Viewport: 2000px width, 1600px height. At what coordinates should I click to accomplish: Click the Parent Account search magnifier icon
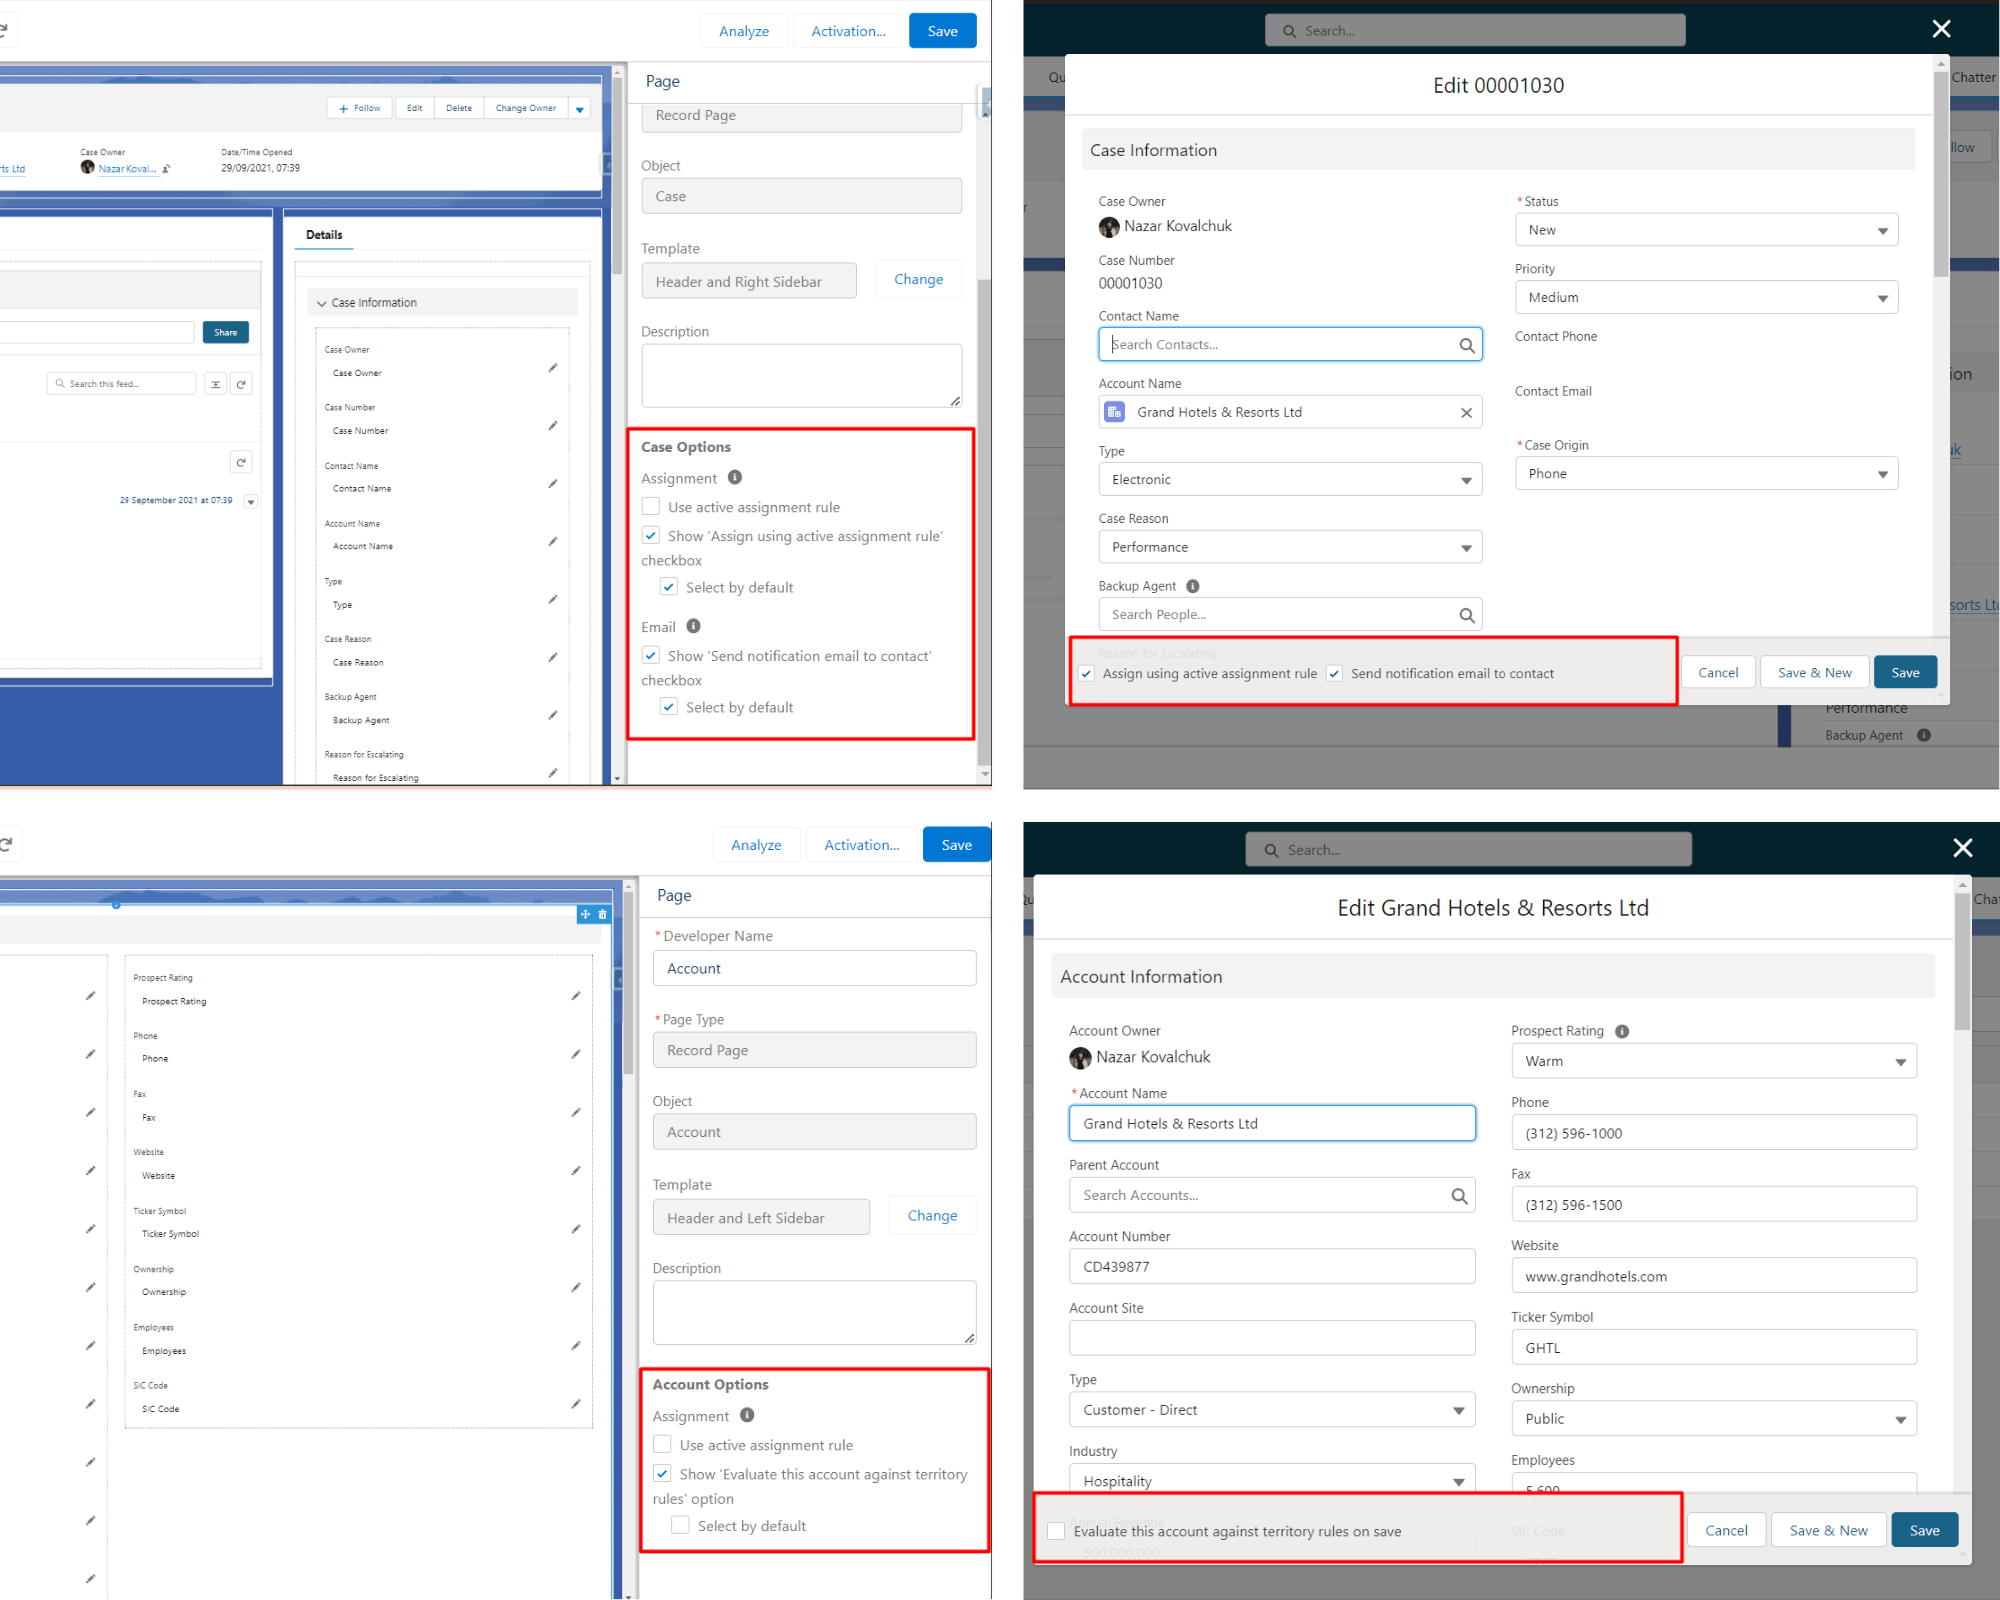[1459, 1196]
